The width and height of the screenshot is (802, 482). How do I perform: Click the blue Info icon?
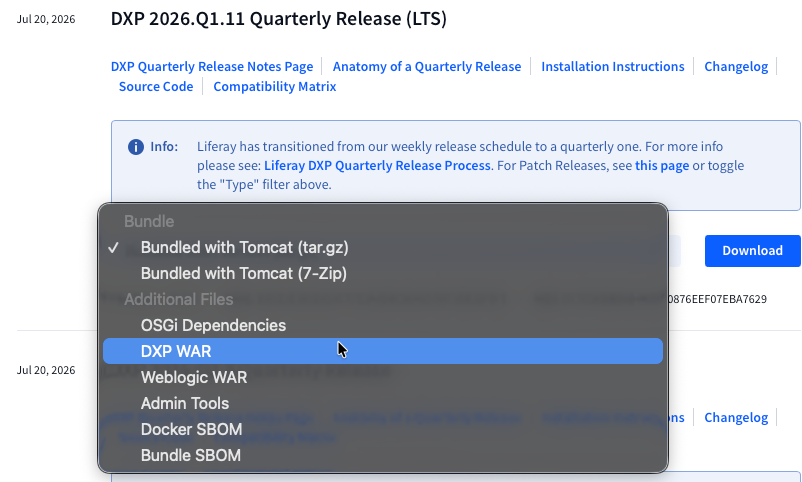(136, 147)
